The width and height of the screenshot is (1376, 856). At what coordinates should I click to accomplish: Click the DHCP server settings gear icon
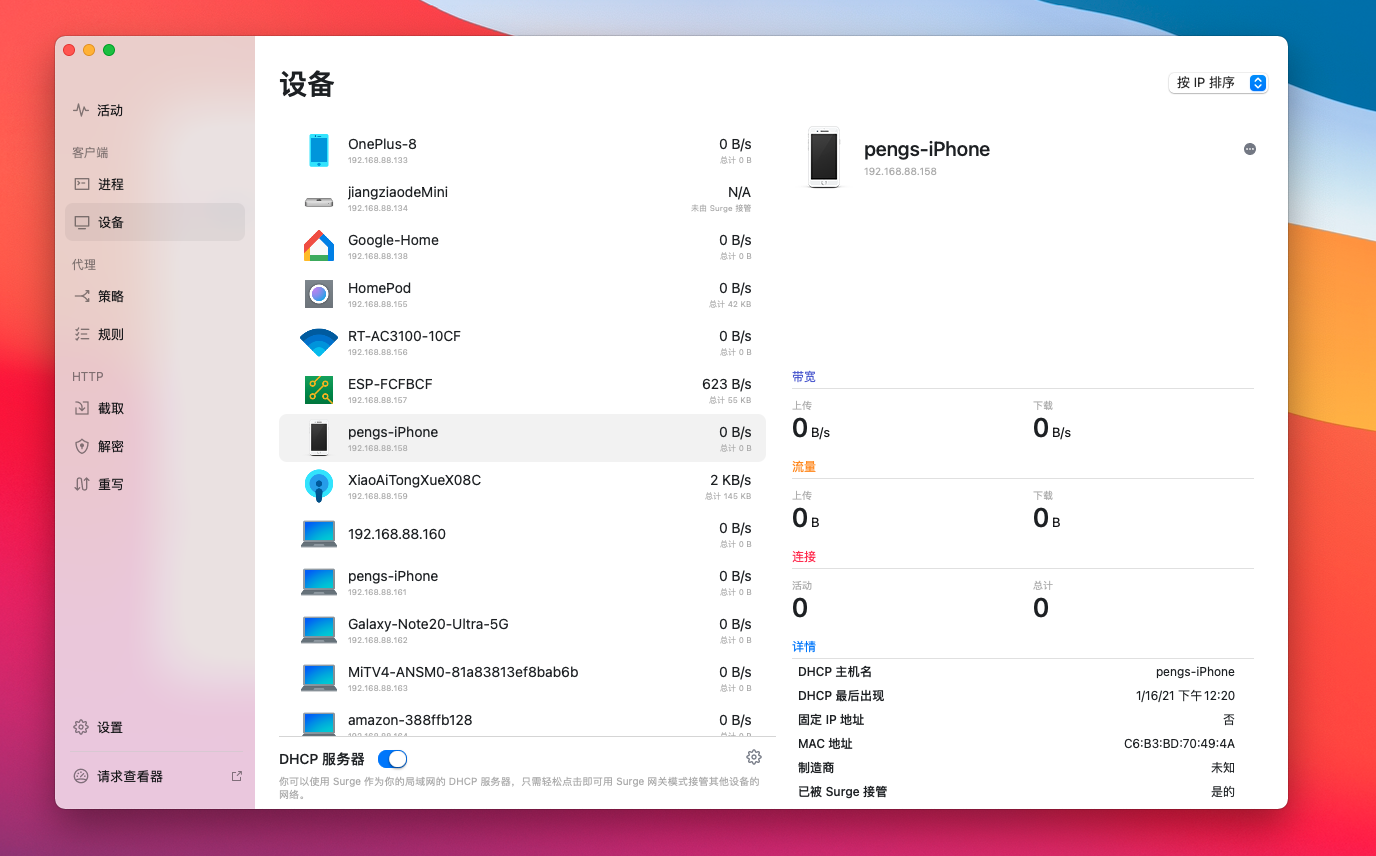[754, 757]
